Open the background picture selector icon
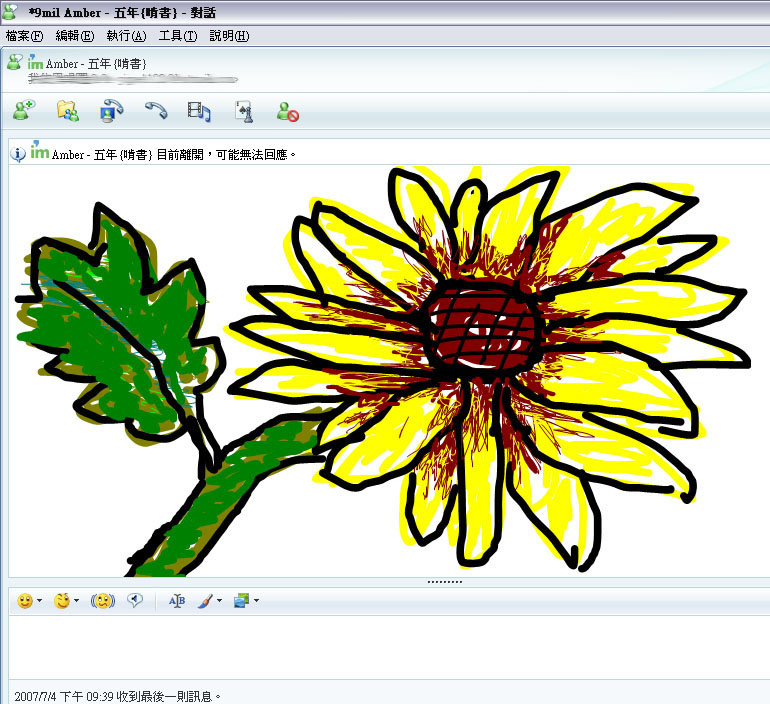 pyautogui.click(x=242, y=600)
